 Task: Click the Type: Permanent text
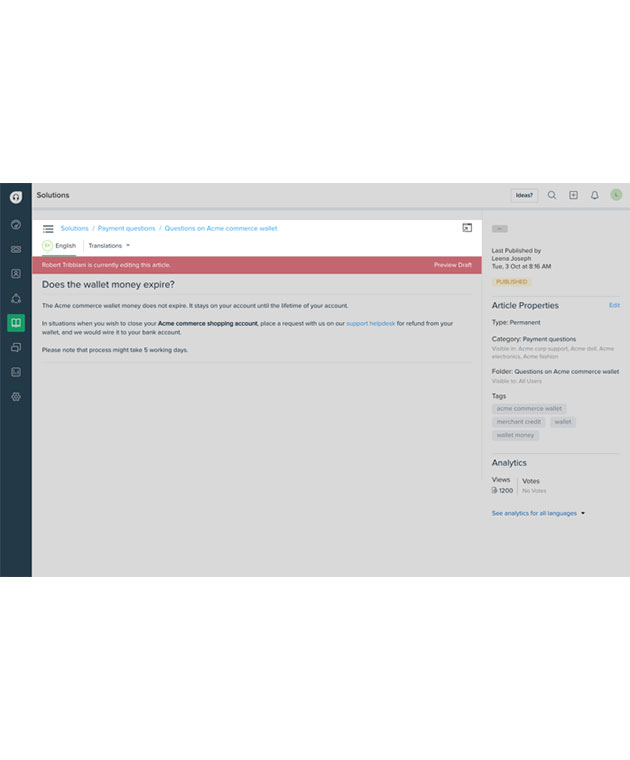click(516, 322)
